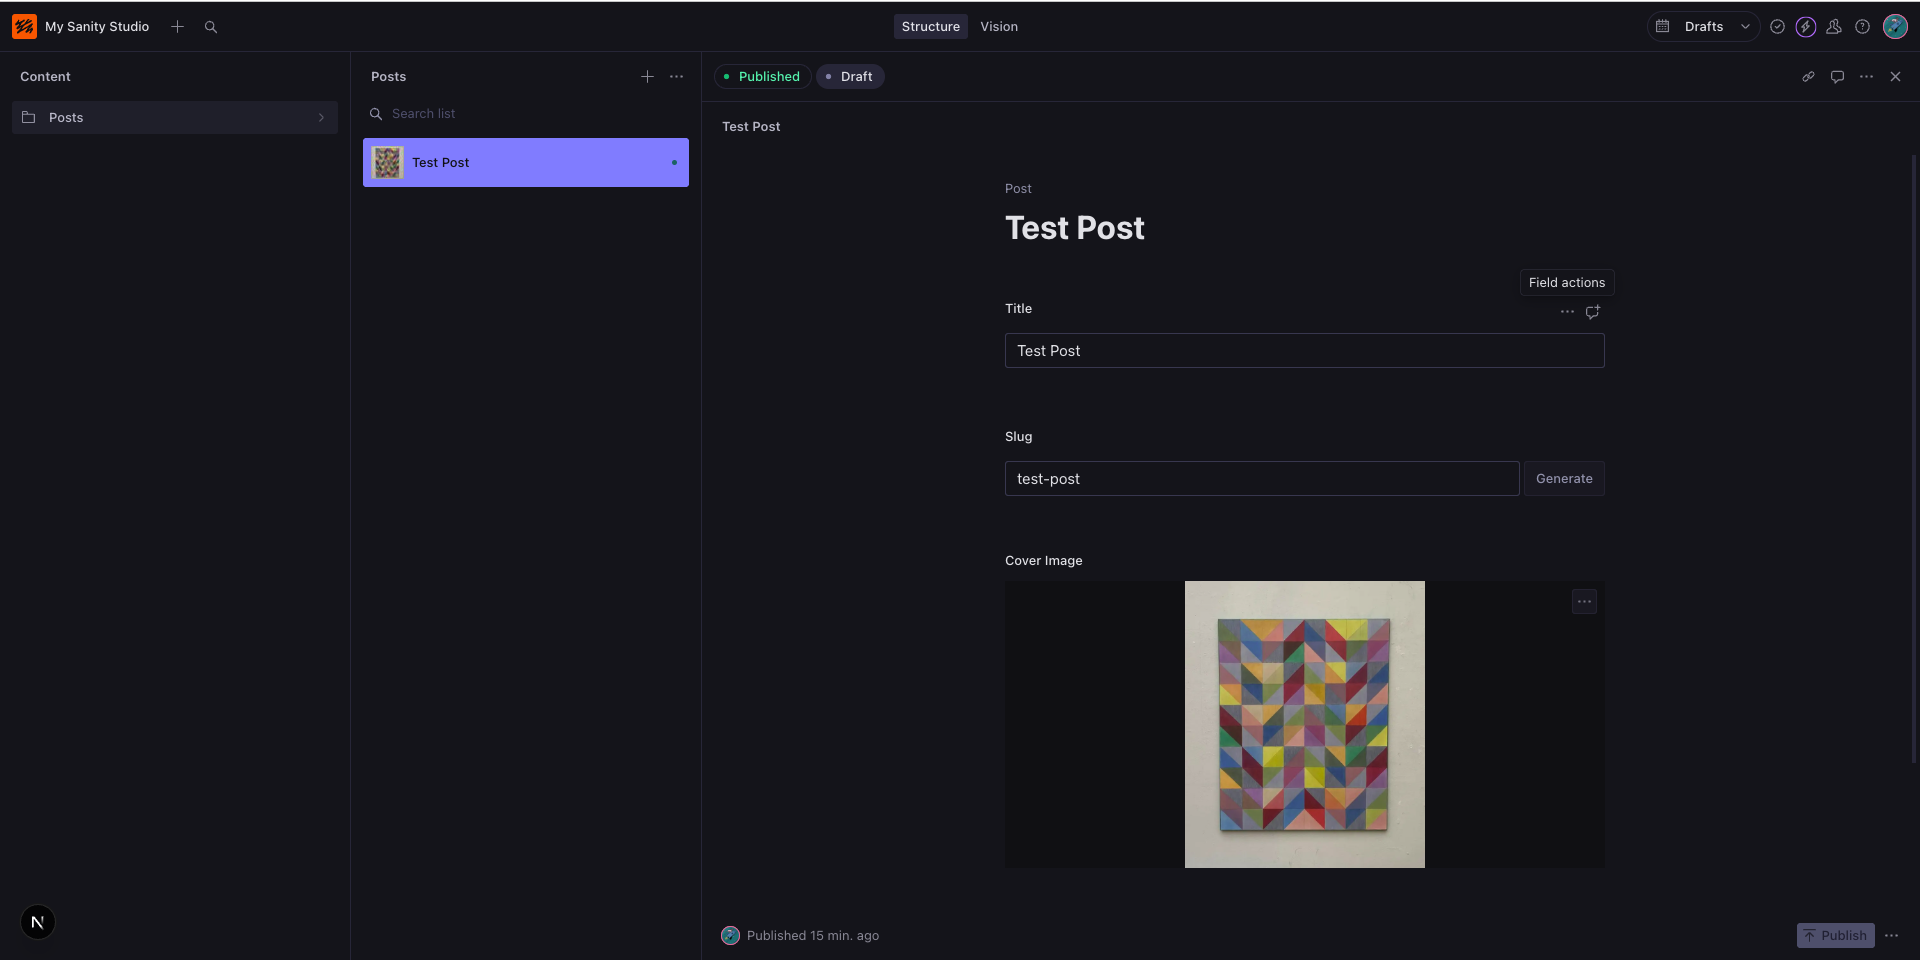Screen dimensions: 1920x960
Task: Switch to Published version chip
Action: (762, 77)
